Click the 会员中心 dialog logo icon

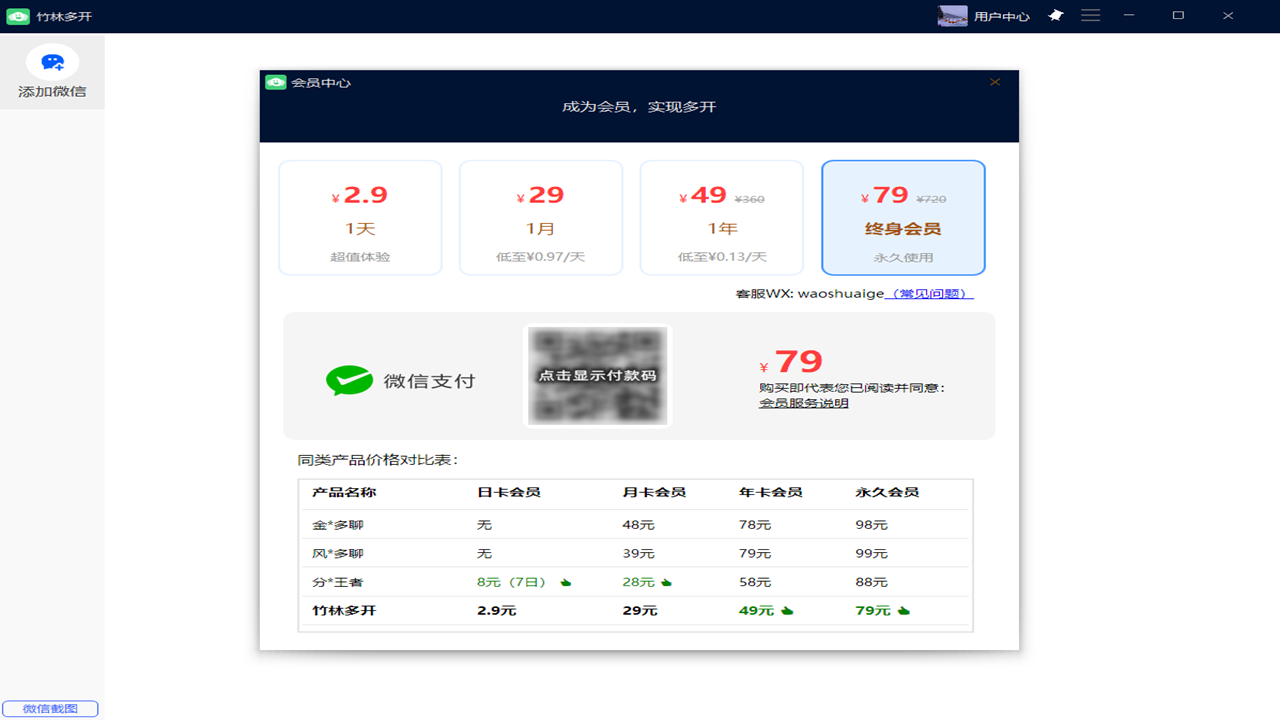coord(276,82)
